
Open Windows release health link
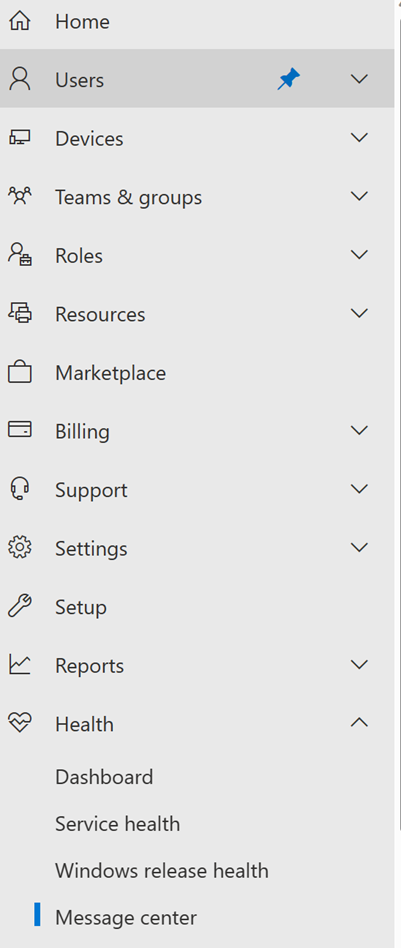click(x=161, y=871)
